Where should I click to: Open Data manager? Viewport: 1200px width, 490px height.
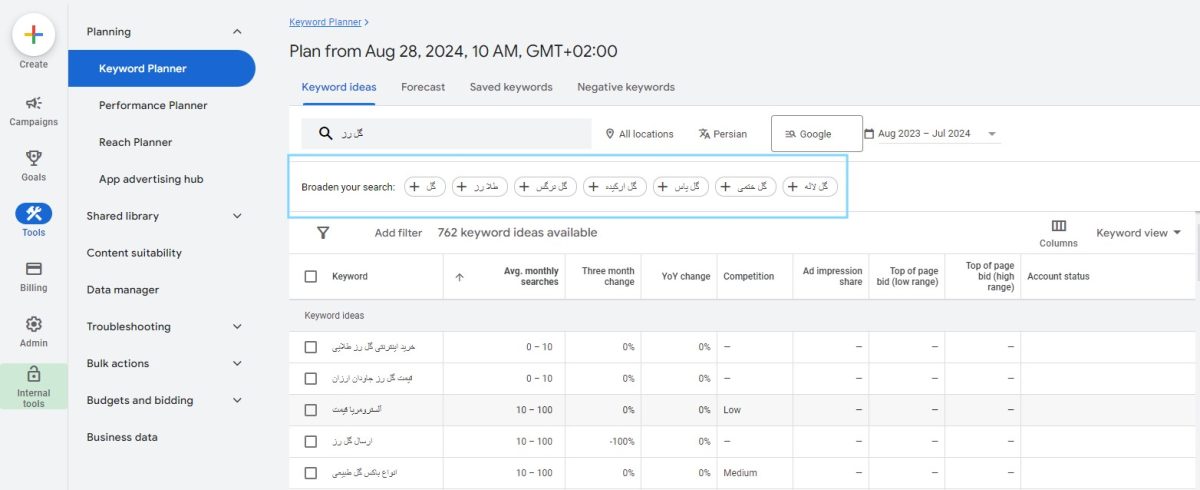tap(122, 290)
